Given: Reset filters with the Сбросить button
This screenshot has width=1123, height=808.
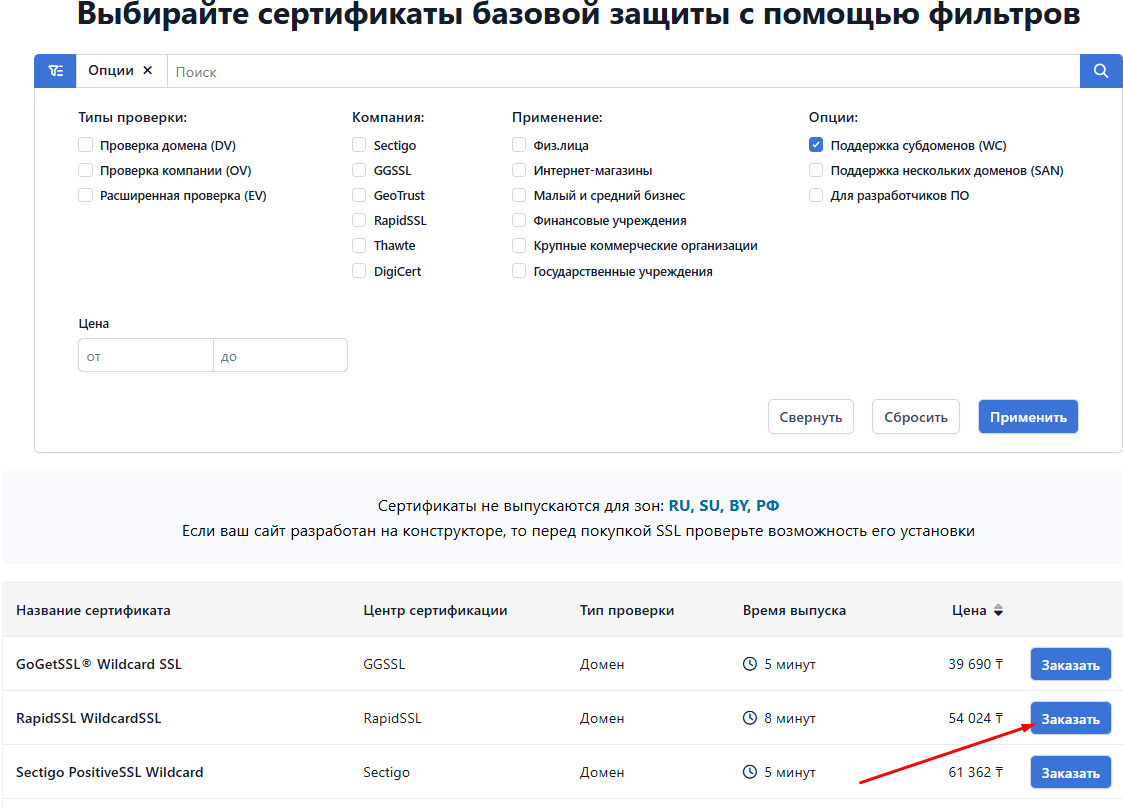Looking at the screenshot, I should [915, 417].
